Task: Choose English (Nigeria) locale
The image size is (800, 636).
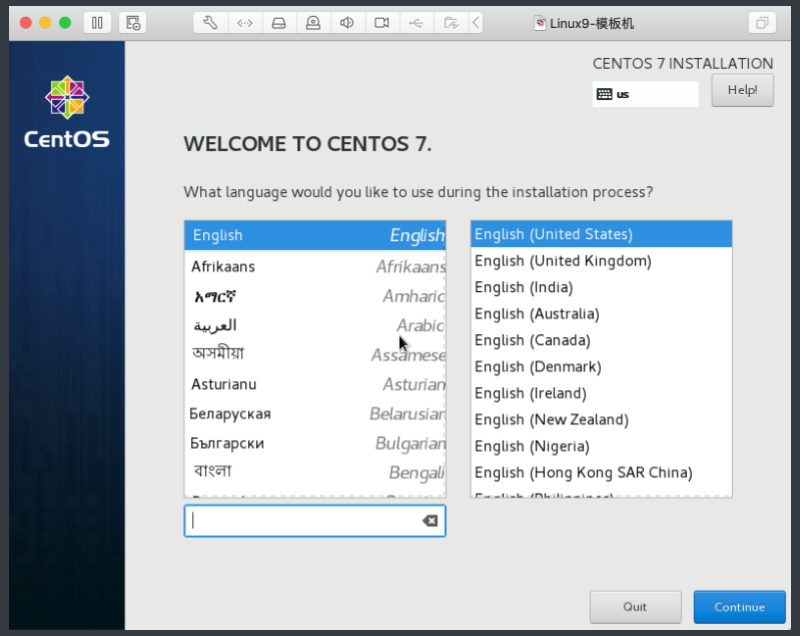Action: (601, 446)
